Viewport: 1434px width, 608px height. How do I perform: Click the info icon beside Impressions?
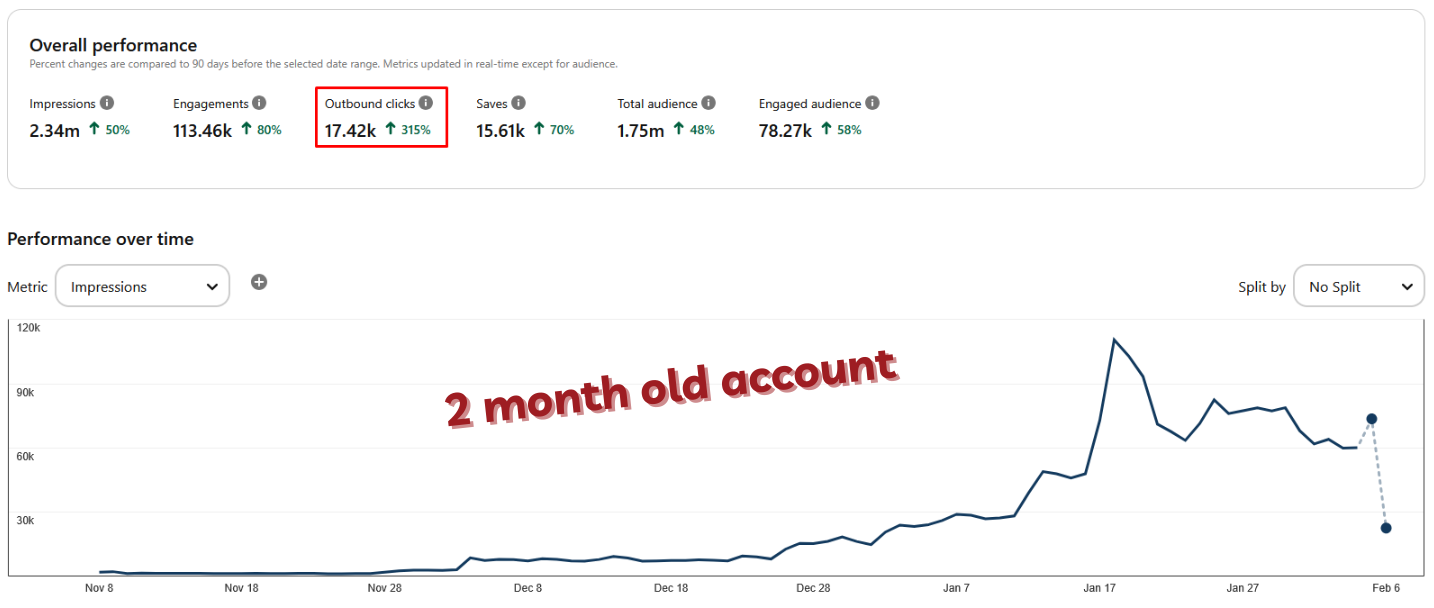[x=107, y=103]
